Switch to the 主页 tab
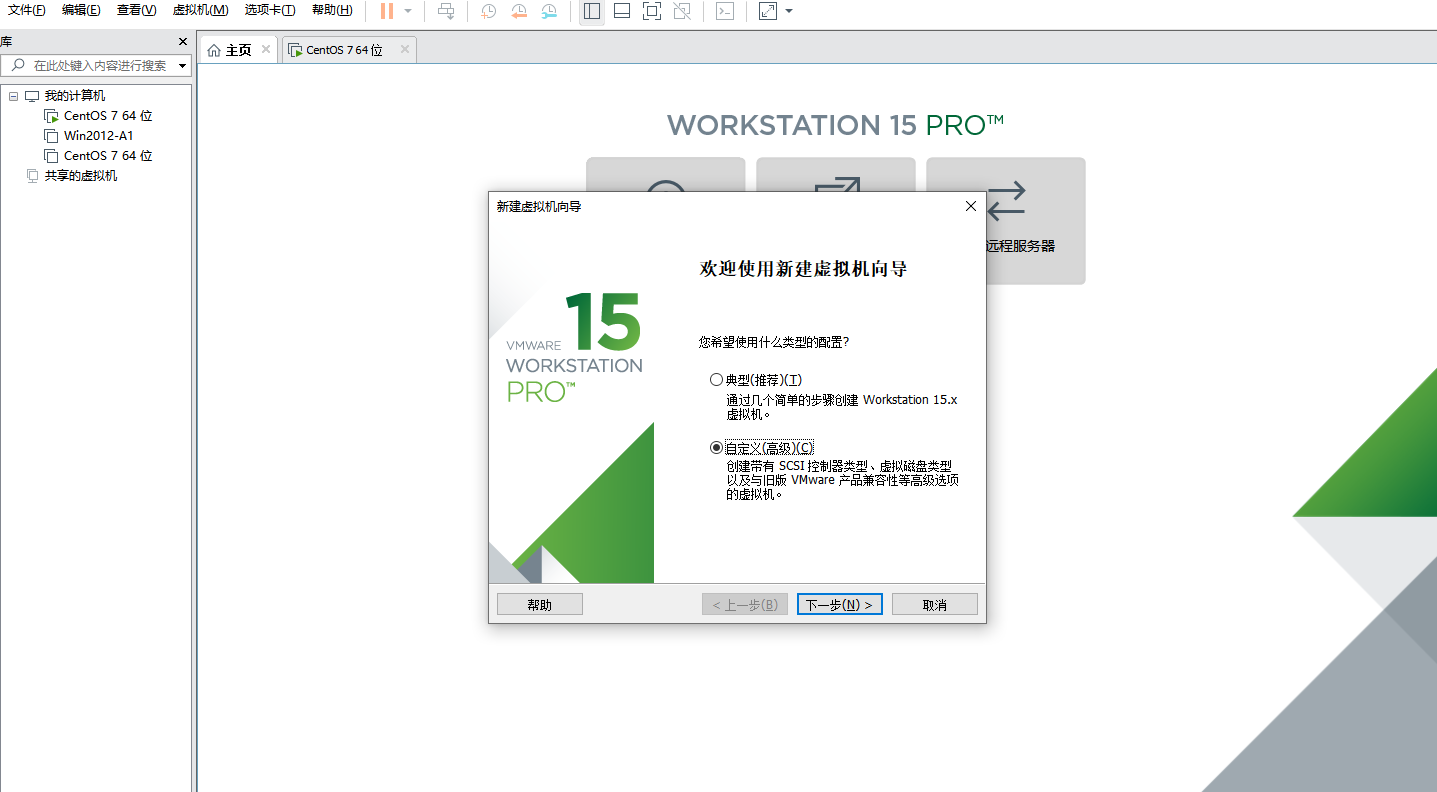1437x792 pixels. pyautogui.click(x=238, y=50)
